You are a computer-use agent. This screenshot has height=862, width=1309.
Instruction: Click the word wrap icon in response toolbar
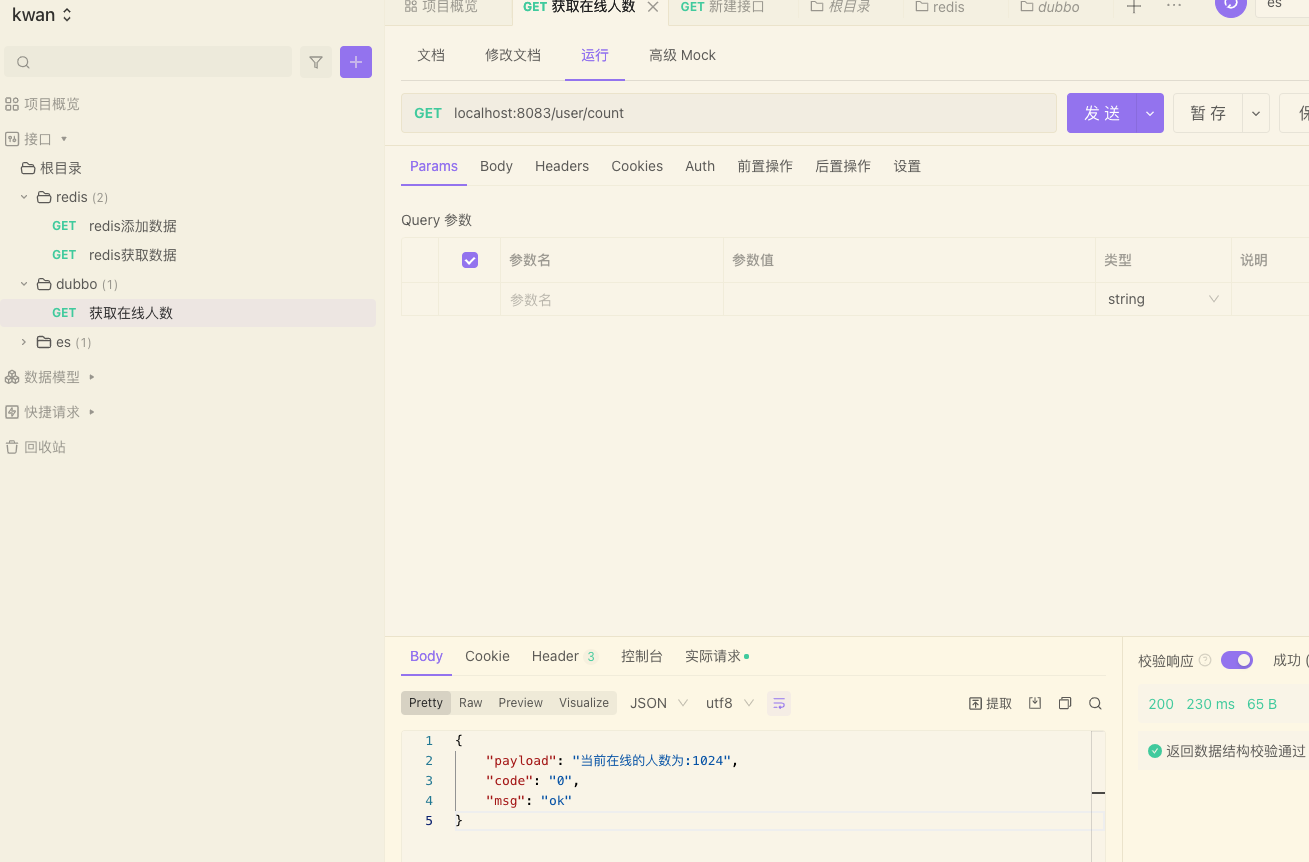pos(779,703)
